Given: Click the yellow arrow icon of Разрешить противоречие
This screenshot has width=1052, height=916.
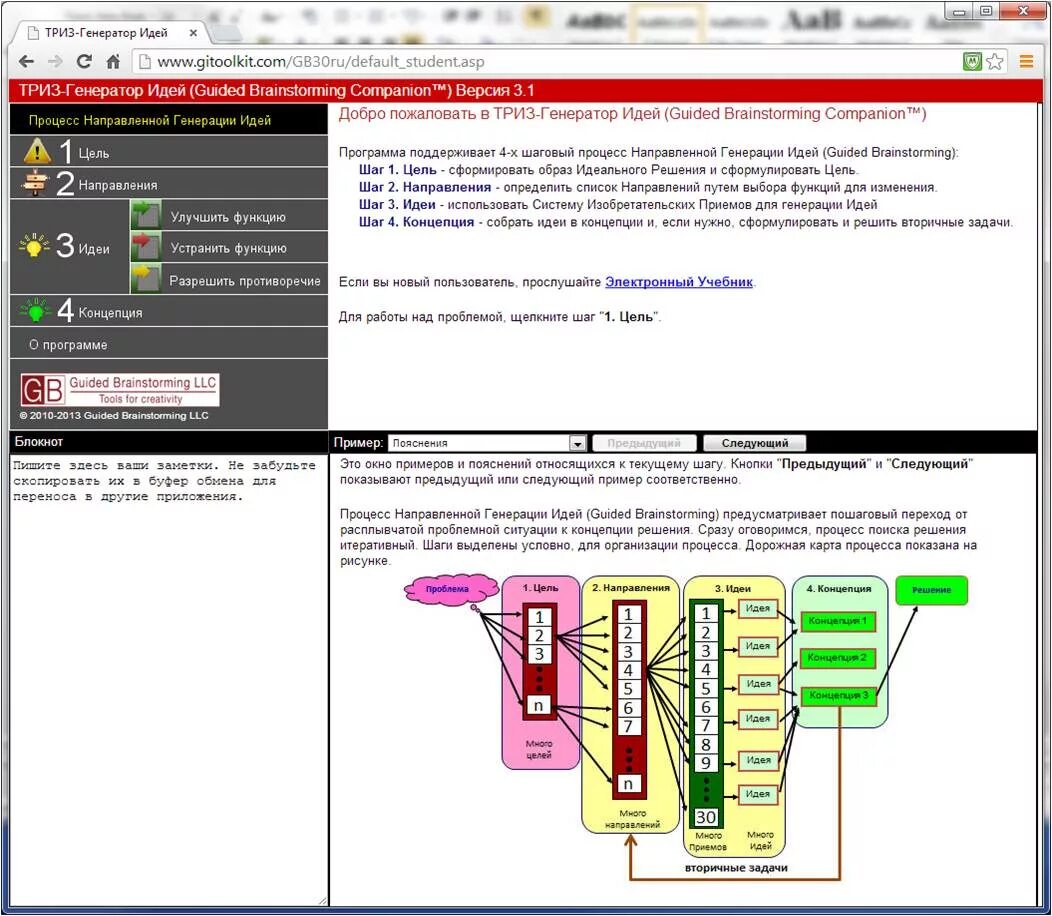Looking at the screenshot, I should 146,279.
